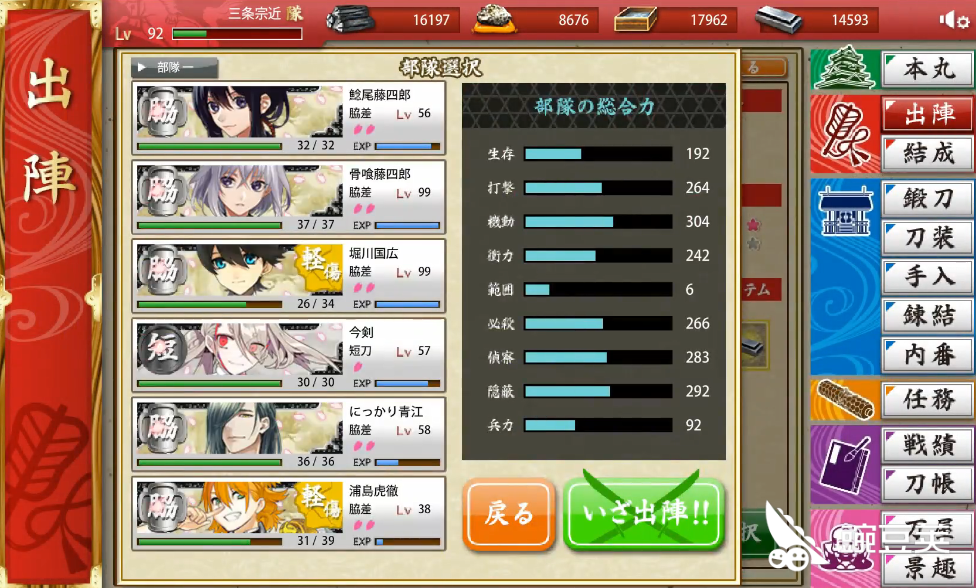
Task: Click the whetstone resource icon
Action: pos(495,18)
